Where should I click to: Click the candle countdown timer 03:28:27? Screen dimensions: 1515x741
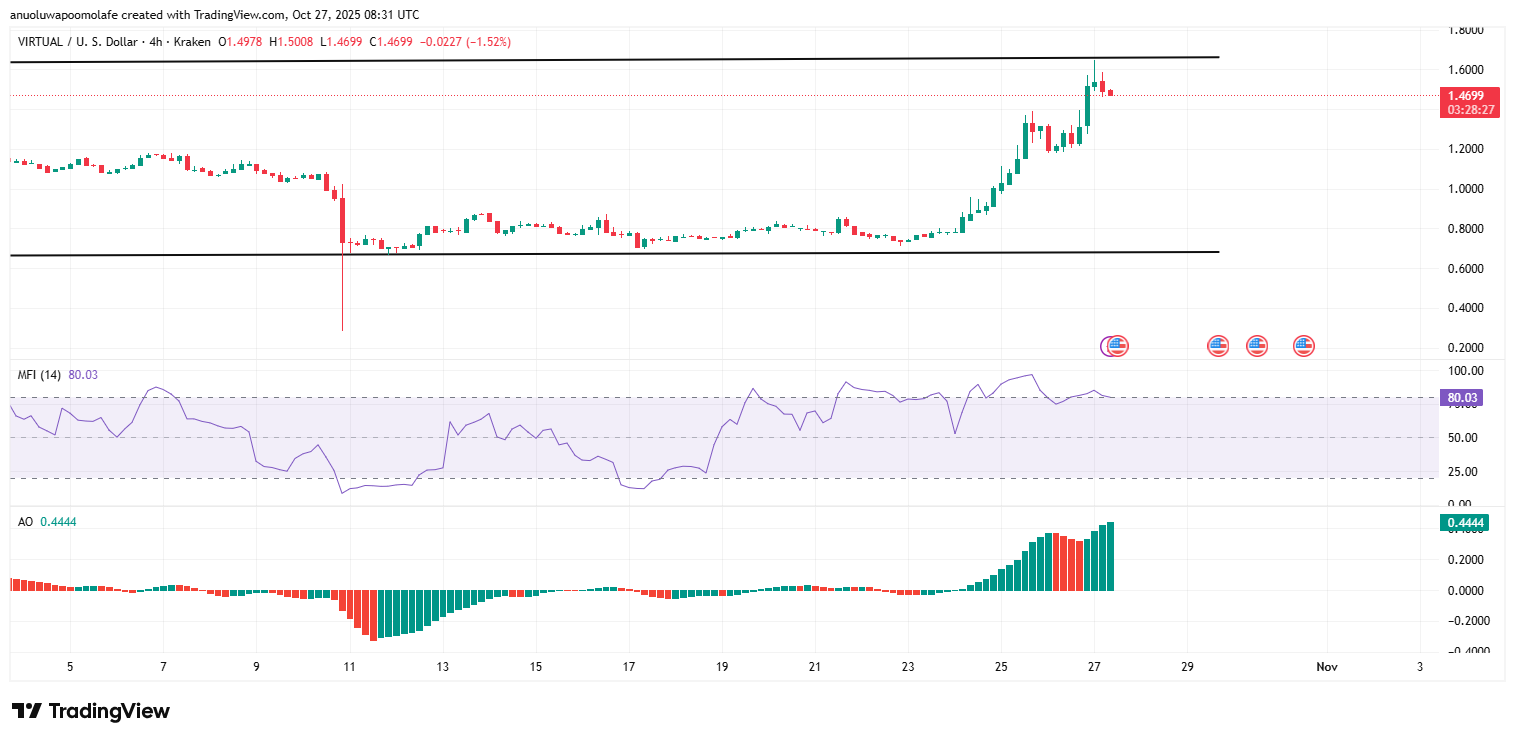tap(1461, 109)
